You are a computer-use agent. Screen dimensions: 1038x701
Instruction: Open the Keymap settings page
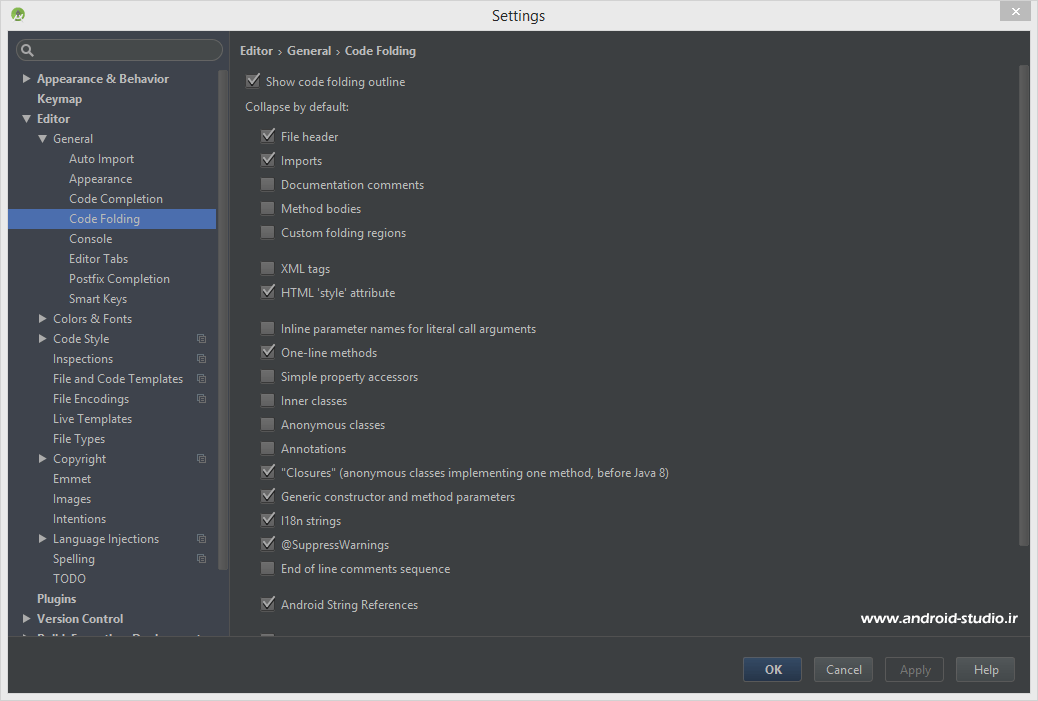[59, 99]
